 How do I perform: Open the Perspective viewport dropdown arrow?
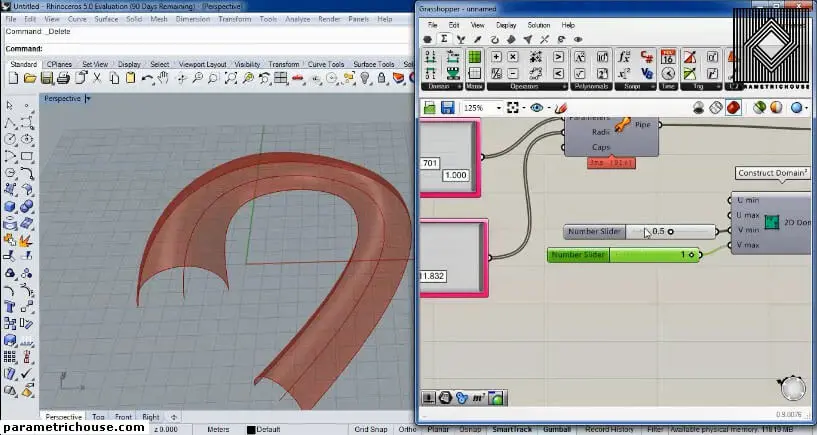point(88,99)
